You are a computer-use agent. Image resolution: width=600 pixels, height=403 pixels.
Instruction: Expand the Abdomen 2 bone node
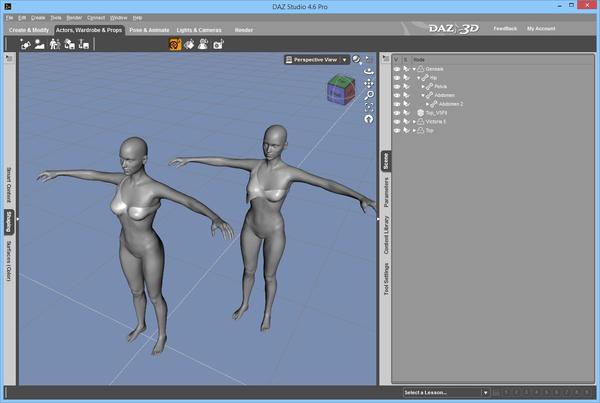[x=428, y=104]
